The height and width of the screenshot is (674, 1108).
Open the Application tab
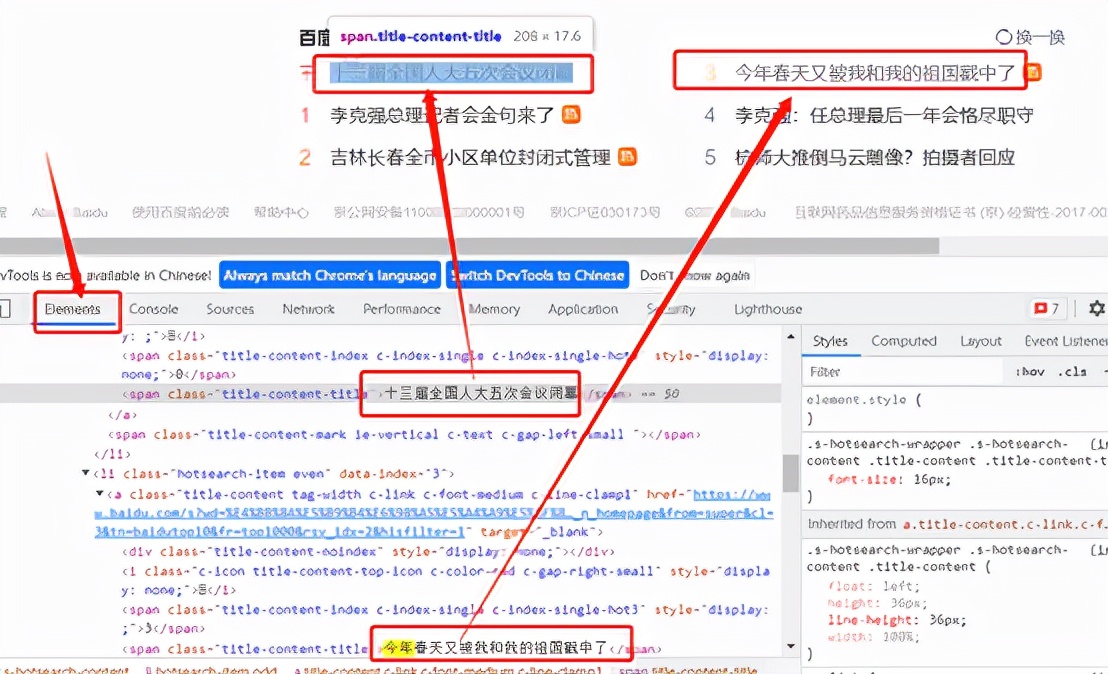(x=583, y=309)
